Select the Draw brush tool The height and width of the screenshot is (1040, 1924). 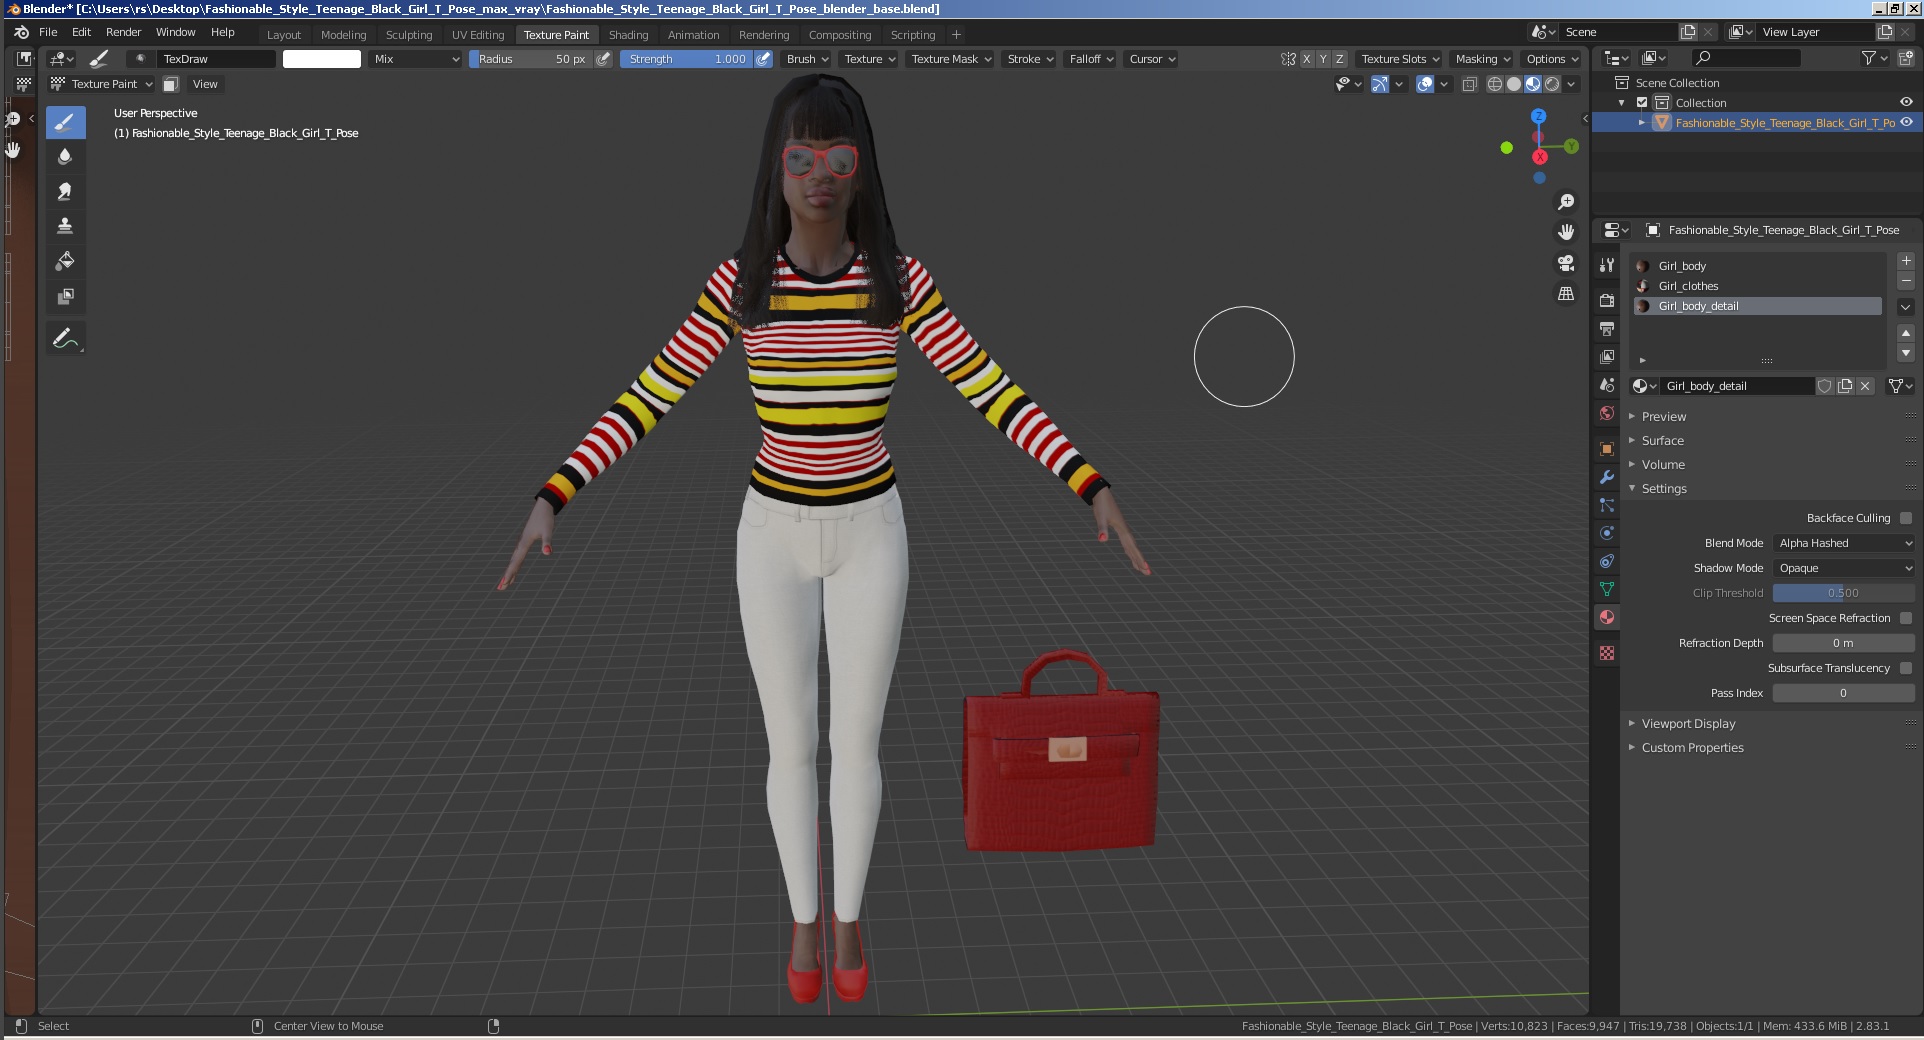point(65,123)
